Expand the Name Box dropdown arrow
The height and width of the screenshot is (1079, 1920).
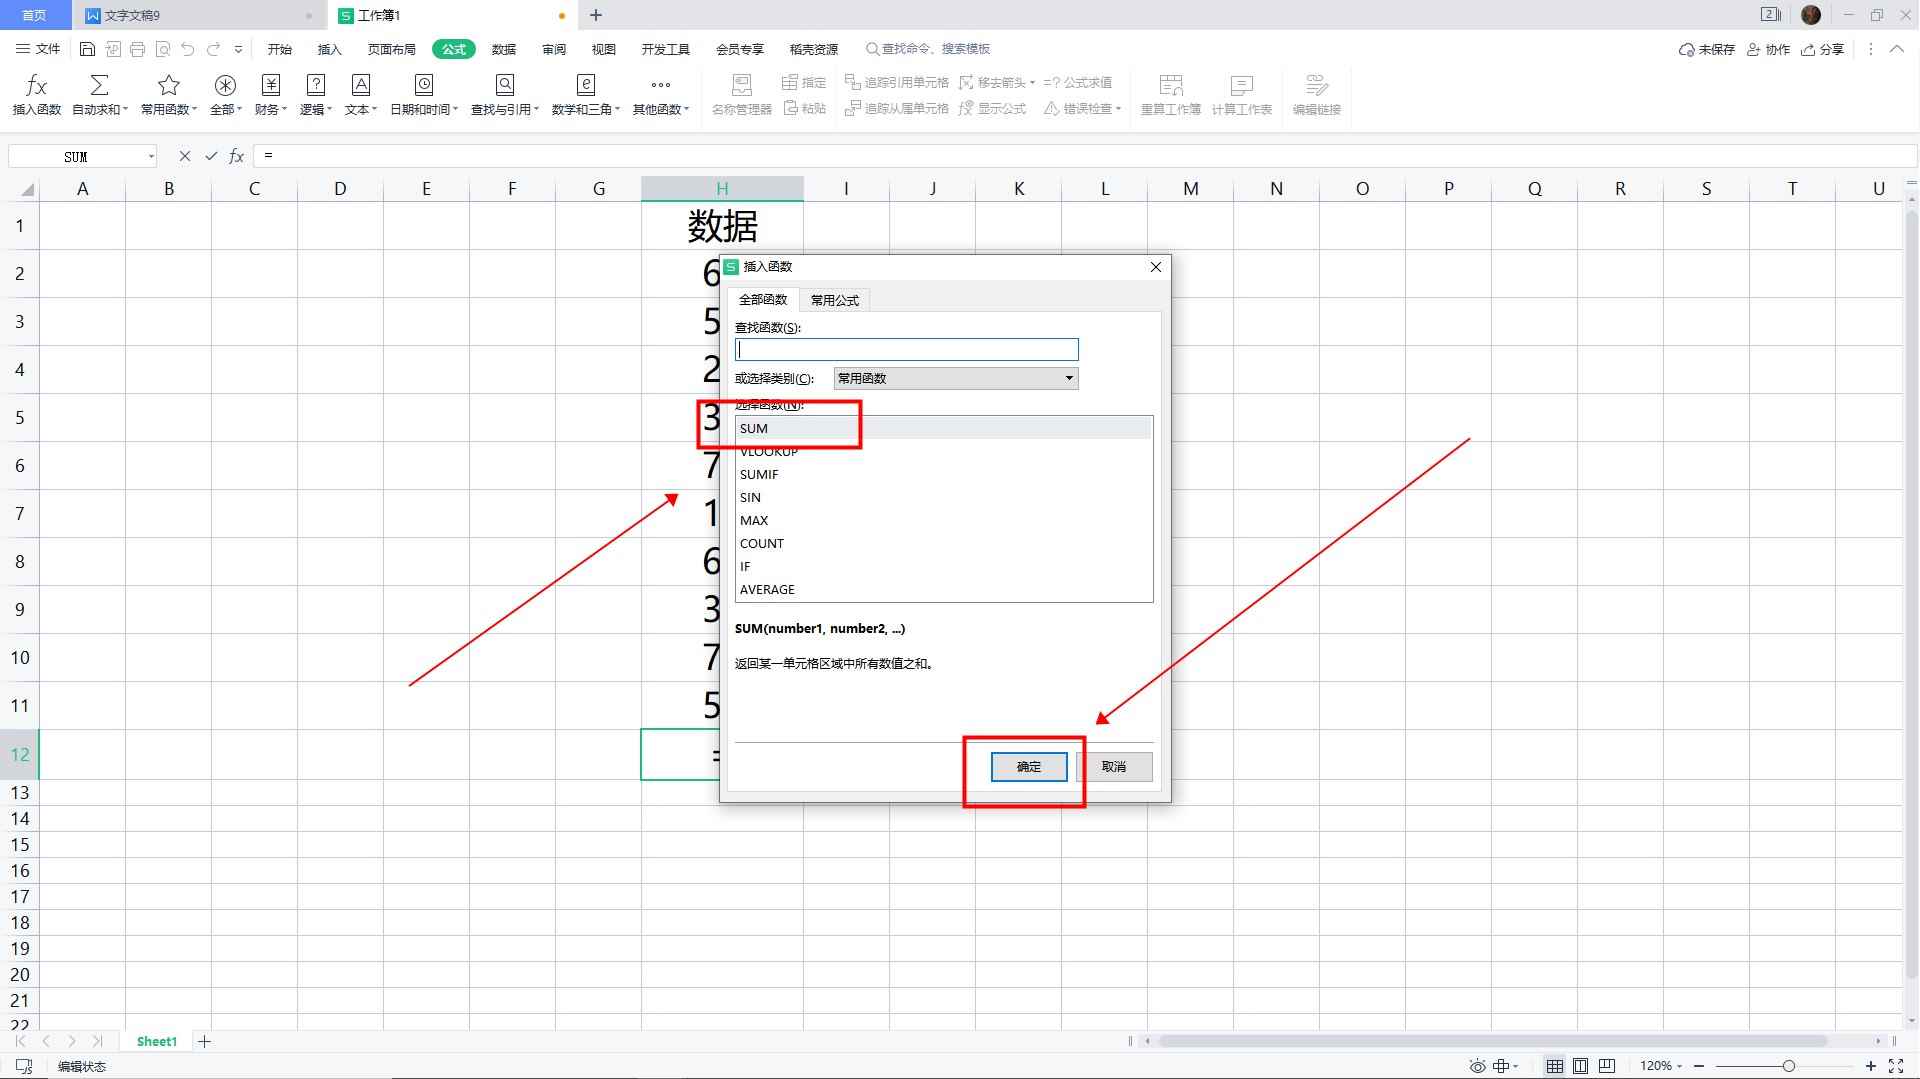tap(151, 156)
